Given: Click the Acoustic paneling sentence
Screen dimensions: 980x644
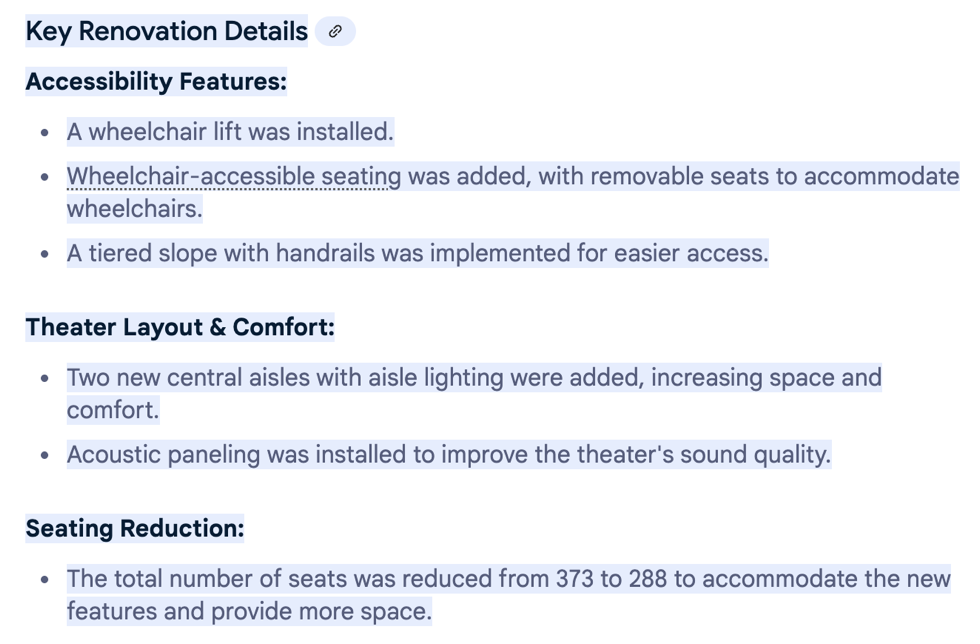Looking at the screenshot, I should tap(448, 454).
